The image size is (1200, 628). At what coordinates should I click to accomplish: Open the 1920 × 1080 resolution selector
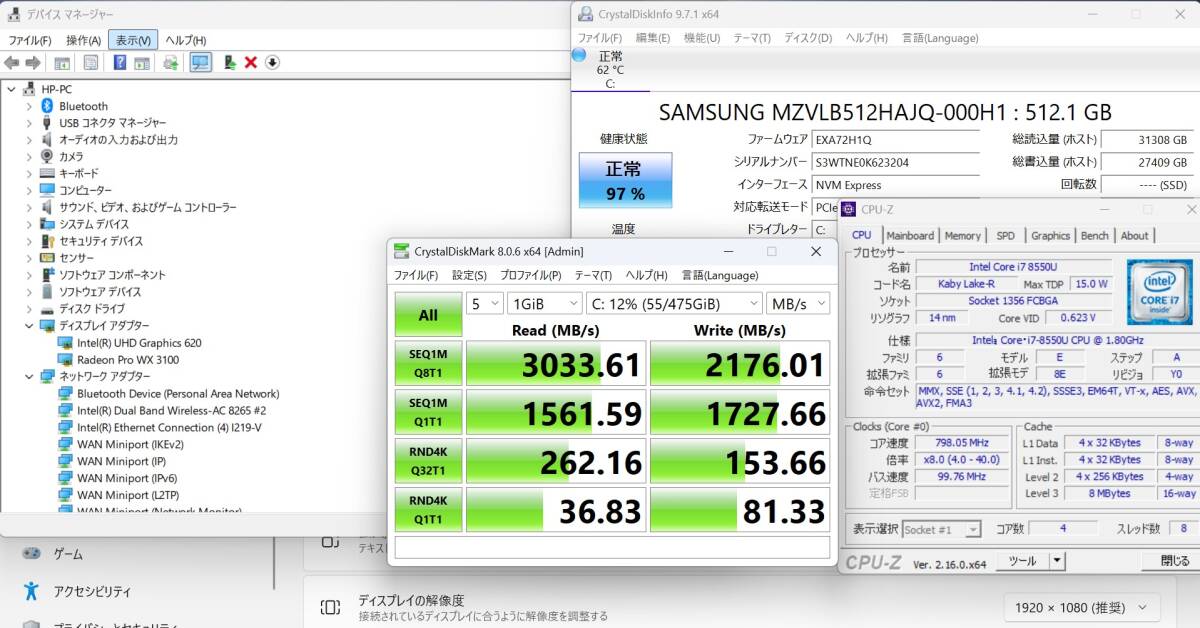pyautogui.click(x=1081, y=606)
